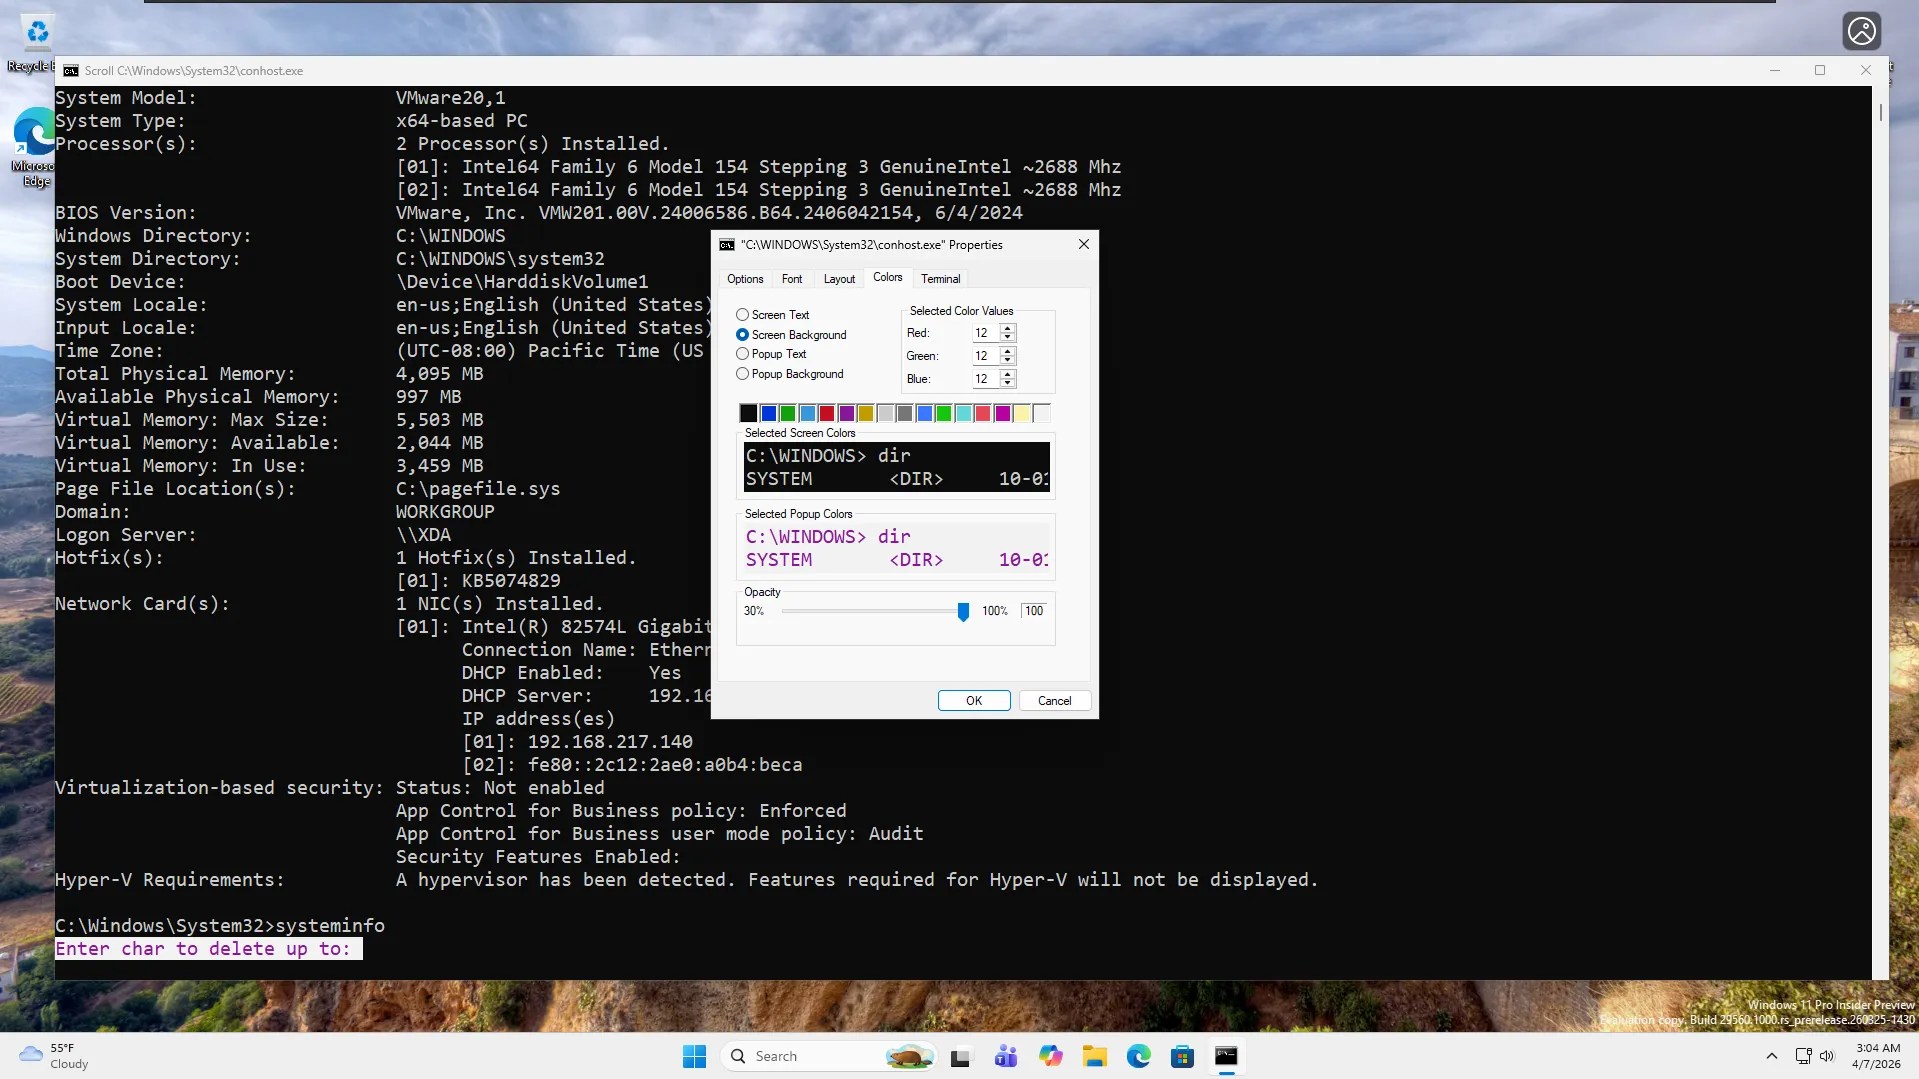
Task: Expand hidden icons in the system tray
Action: pyautogui.click(x=1772, y=1056)
